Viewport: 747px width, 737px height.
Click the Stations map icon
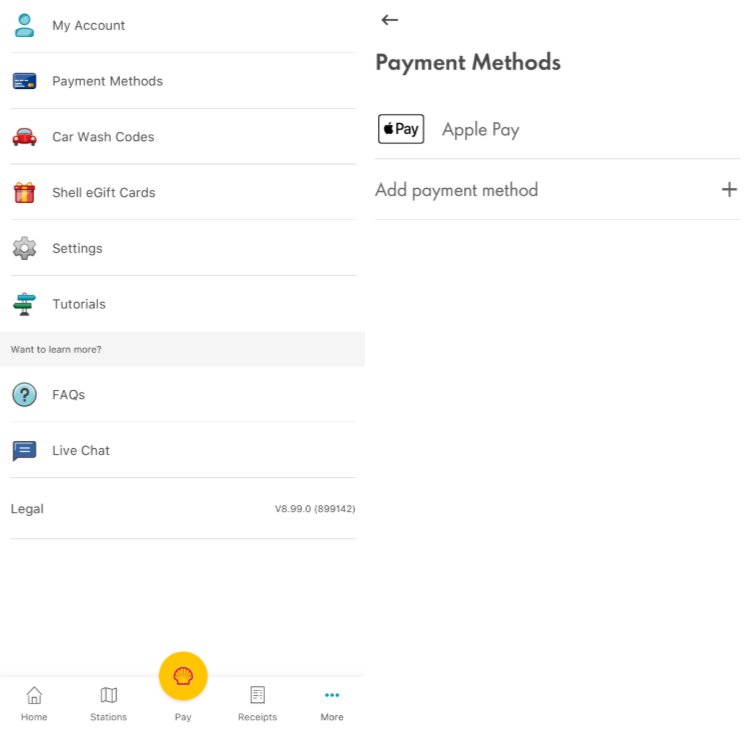tap(109, 695)
